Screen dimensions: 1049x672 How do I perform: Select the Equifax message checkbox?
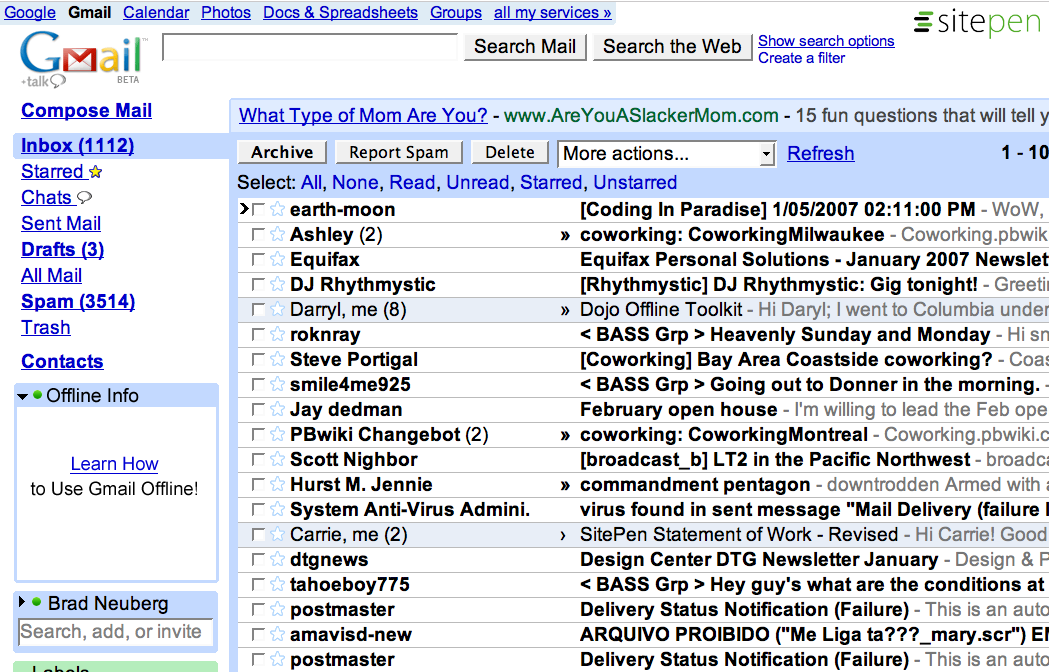(258, 259)
